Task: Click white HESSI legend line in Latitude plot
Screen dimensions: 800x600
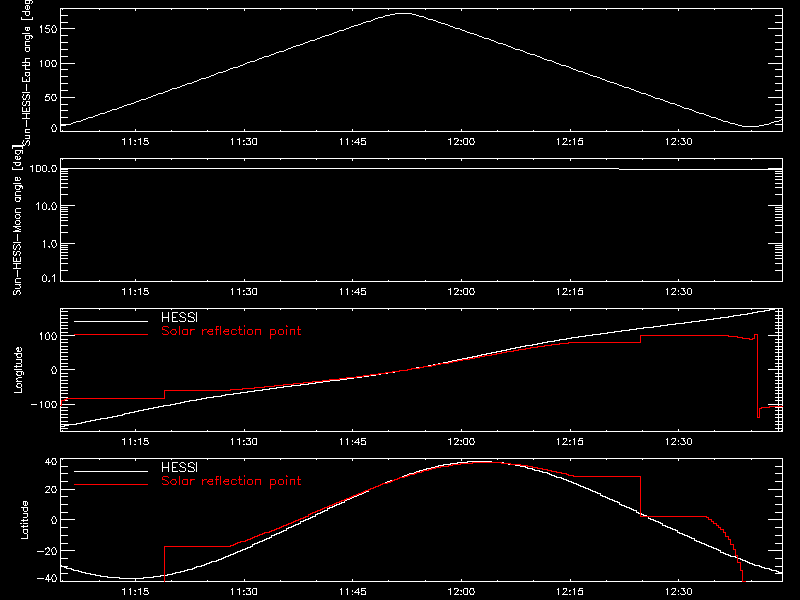Action: [111, 471]
